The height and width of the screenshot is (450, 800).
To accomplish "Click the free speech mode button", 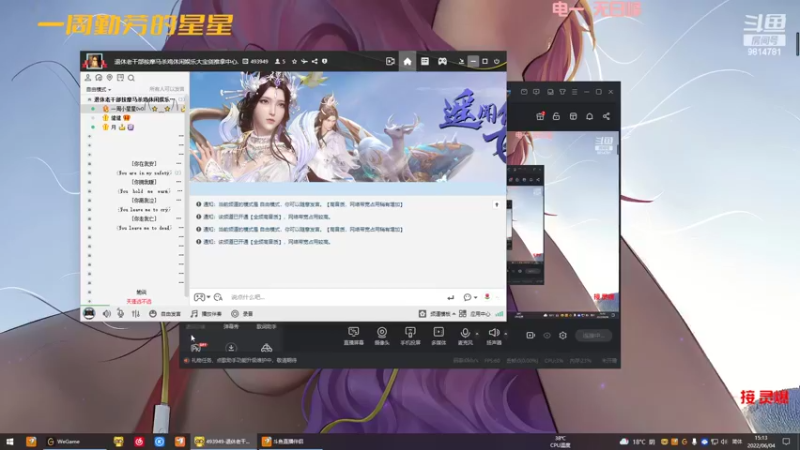I will tap(165, 314).
